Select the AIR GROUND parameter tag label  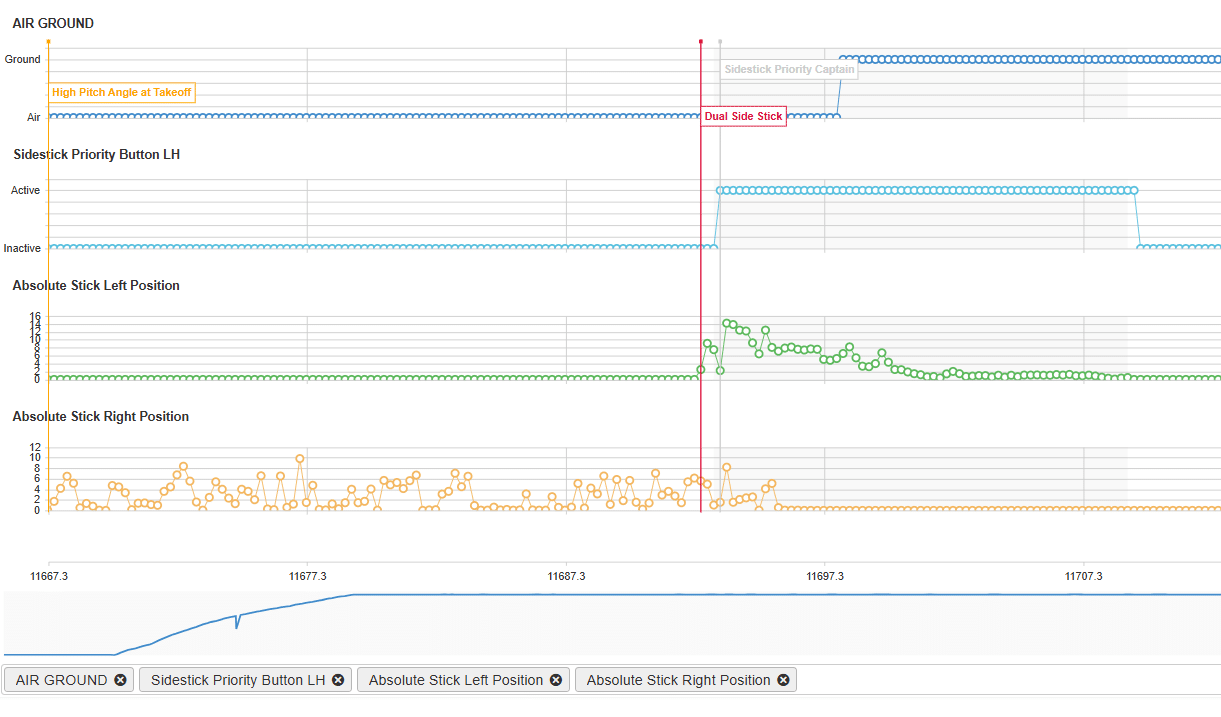click(61, 680)
